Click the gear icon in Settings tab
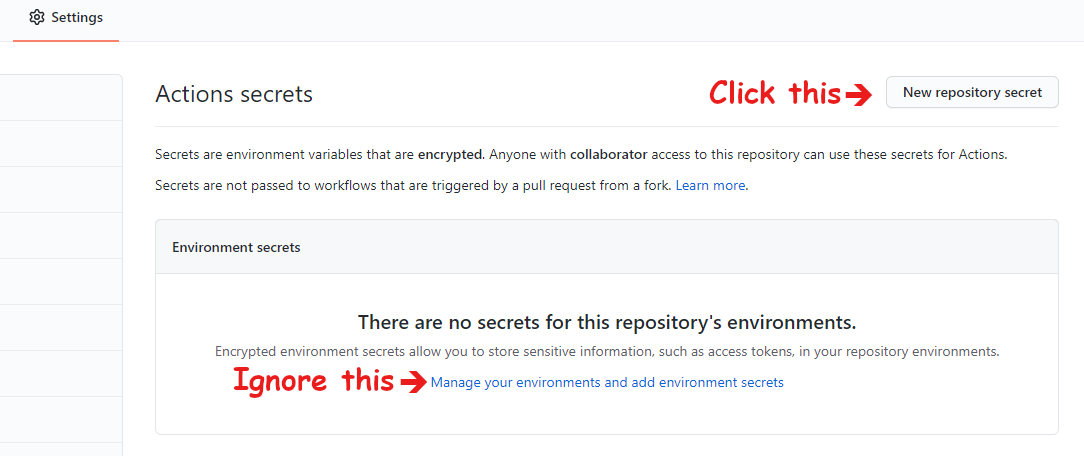The width and height of the screenshot is (1084, 456). coord(37,17)
